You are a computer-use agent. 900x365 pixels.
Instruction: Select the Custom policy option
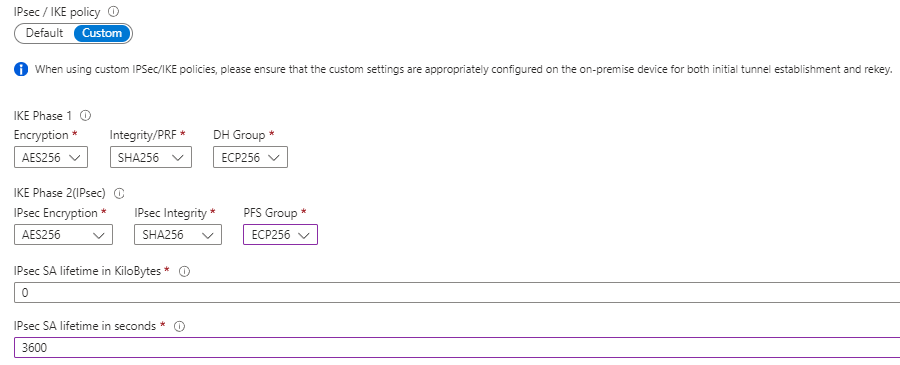point(102,33)
